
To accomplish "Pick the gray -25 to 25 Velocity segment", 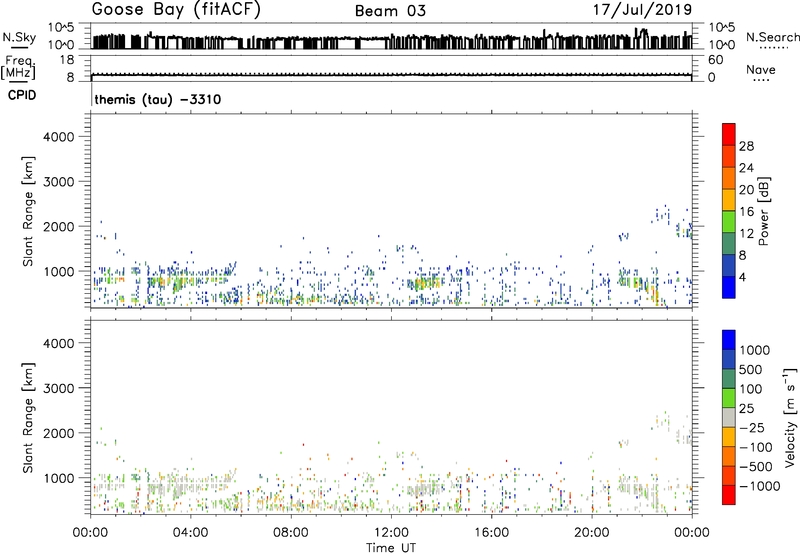I will tap(729, 418).
